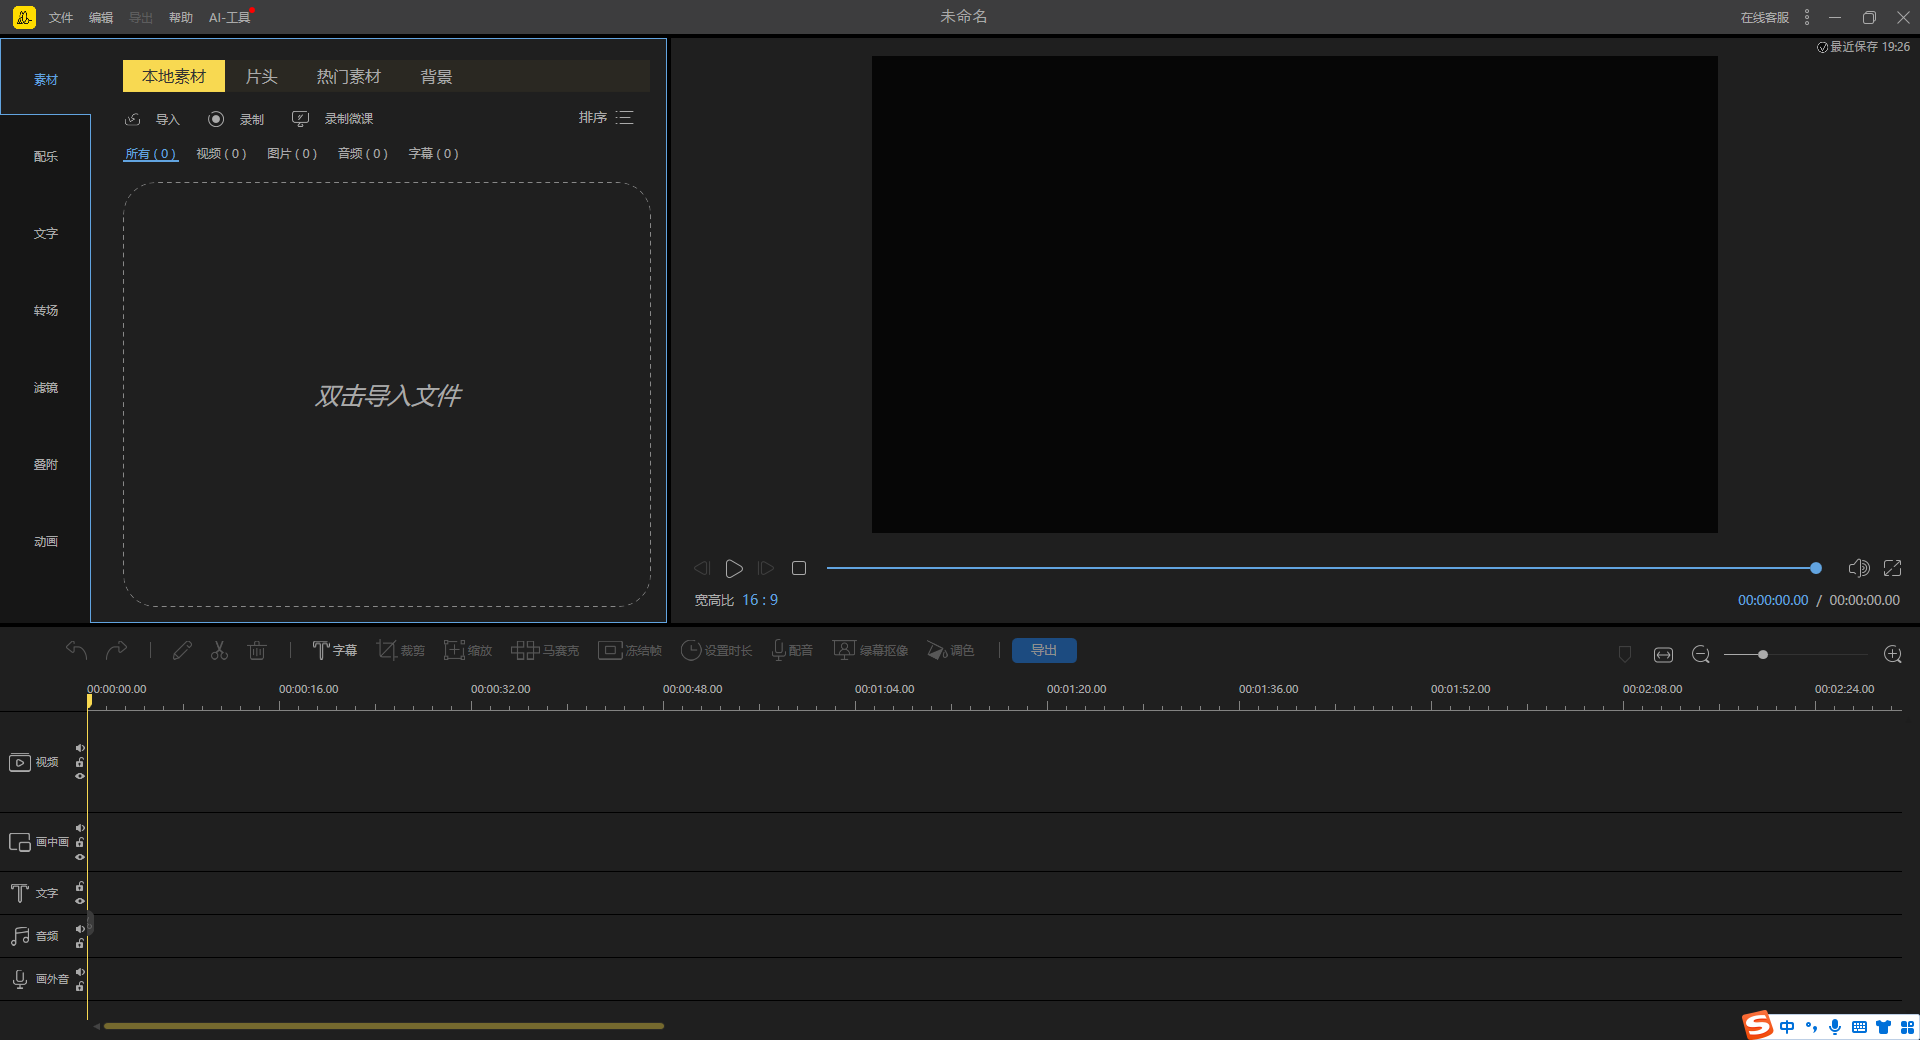The image size is (1920, 1040).
Task: Click the 录制 record icon
Action: [216, 119]
